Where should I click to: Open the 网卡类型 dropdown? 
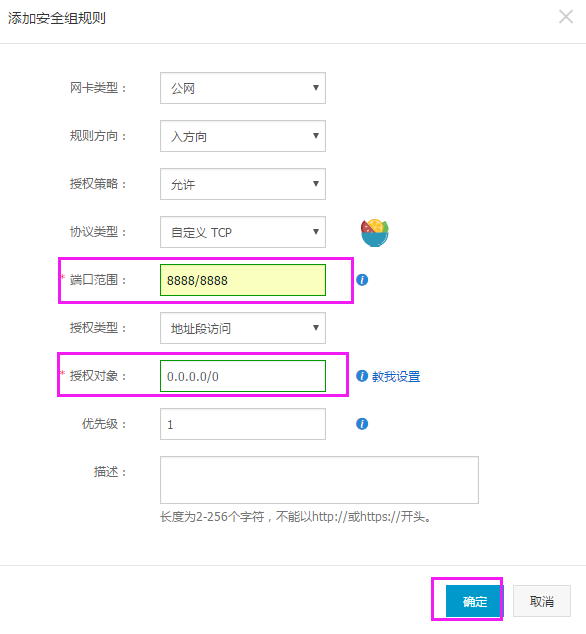point(243,88)
